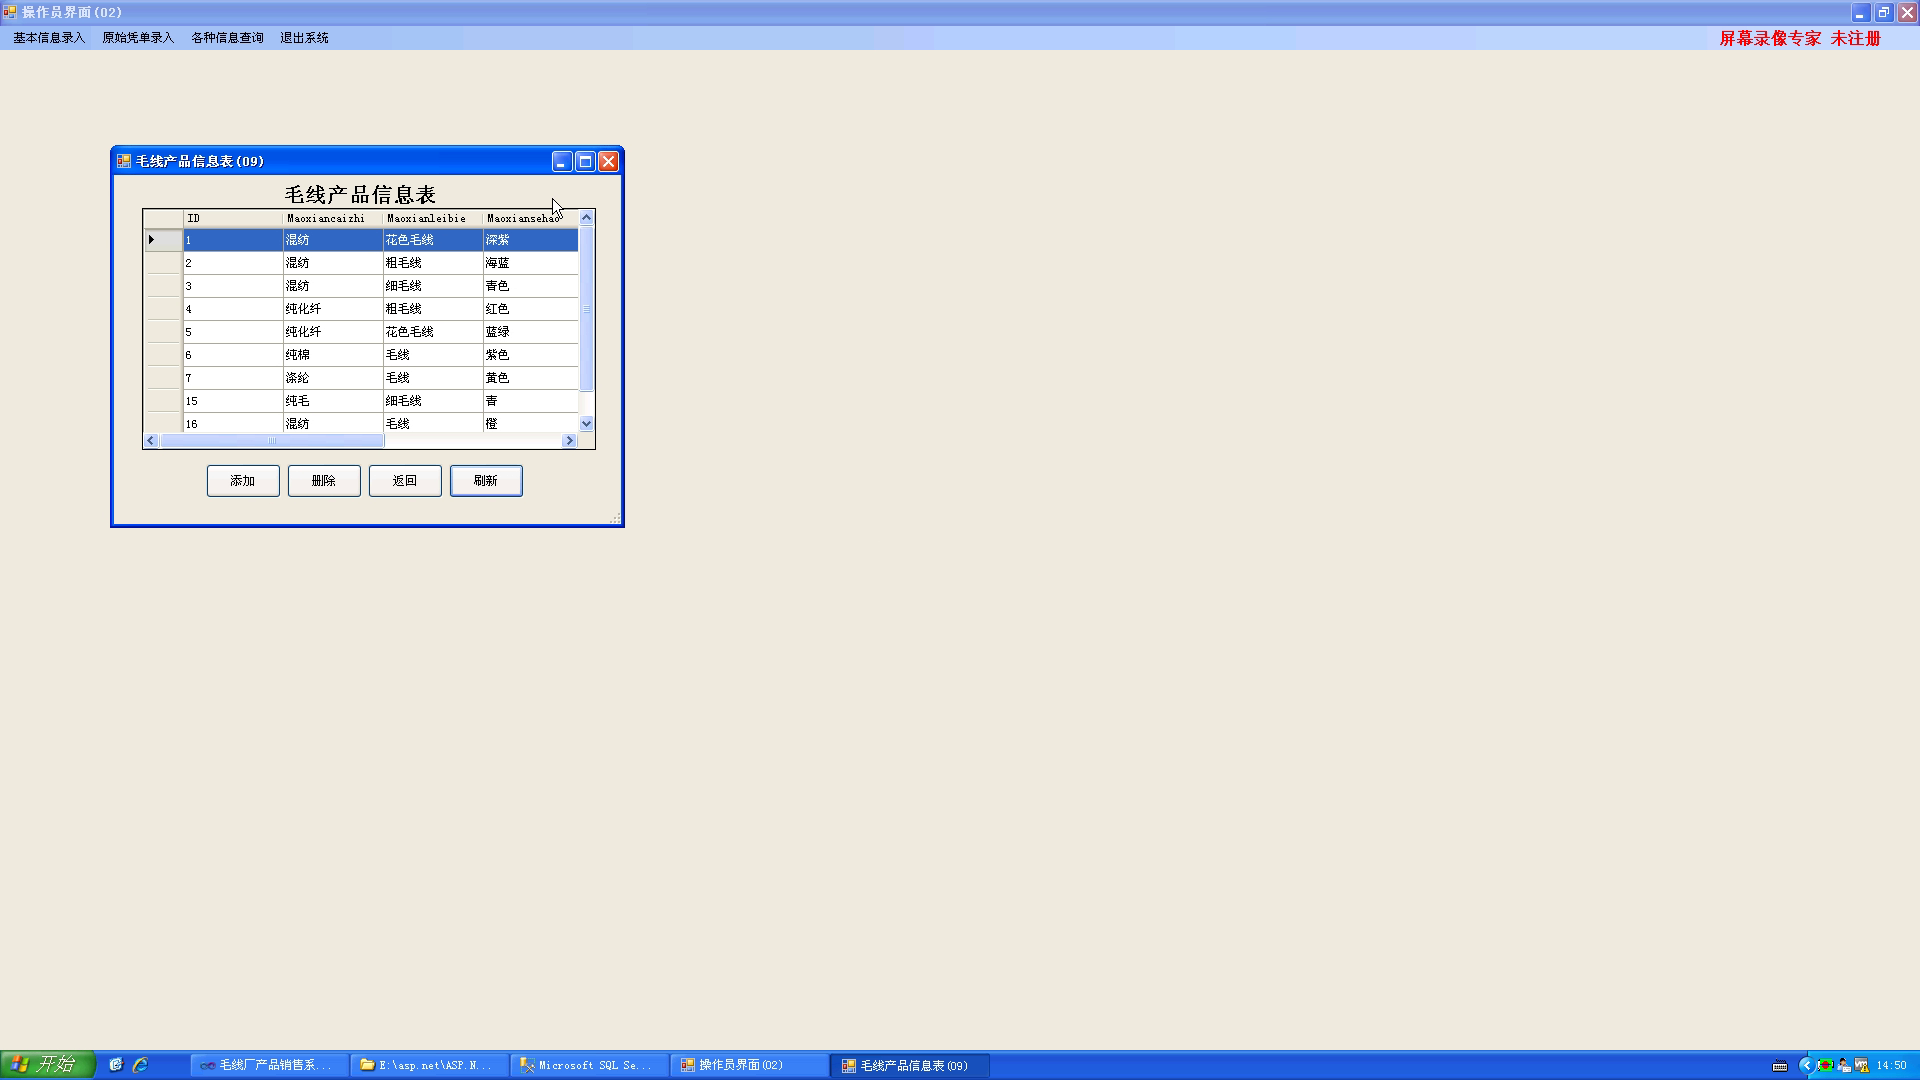Switch to E:\asp.net folder taskbar item
The image size is (1920, 1080).
pyautogui.click(x=429, y=1066)
